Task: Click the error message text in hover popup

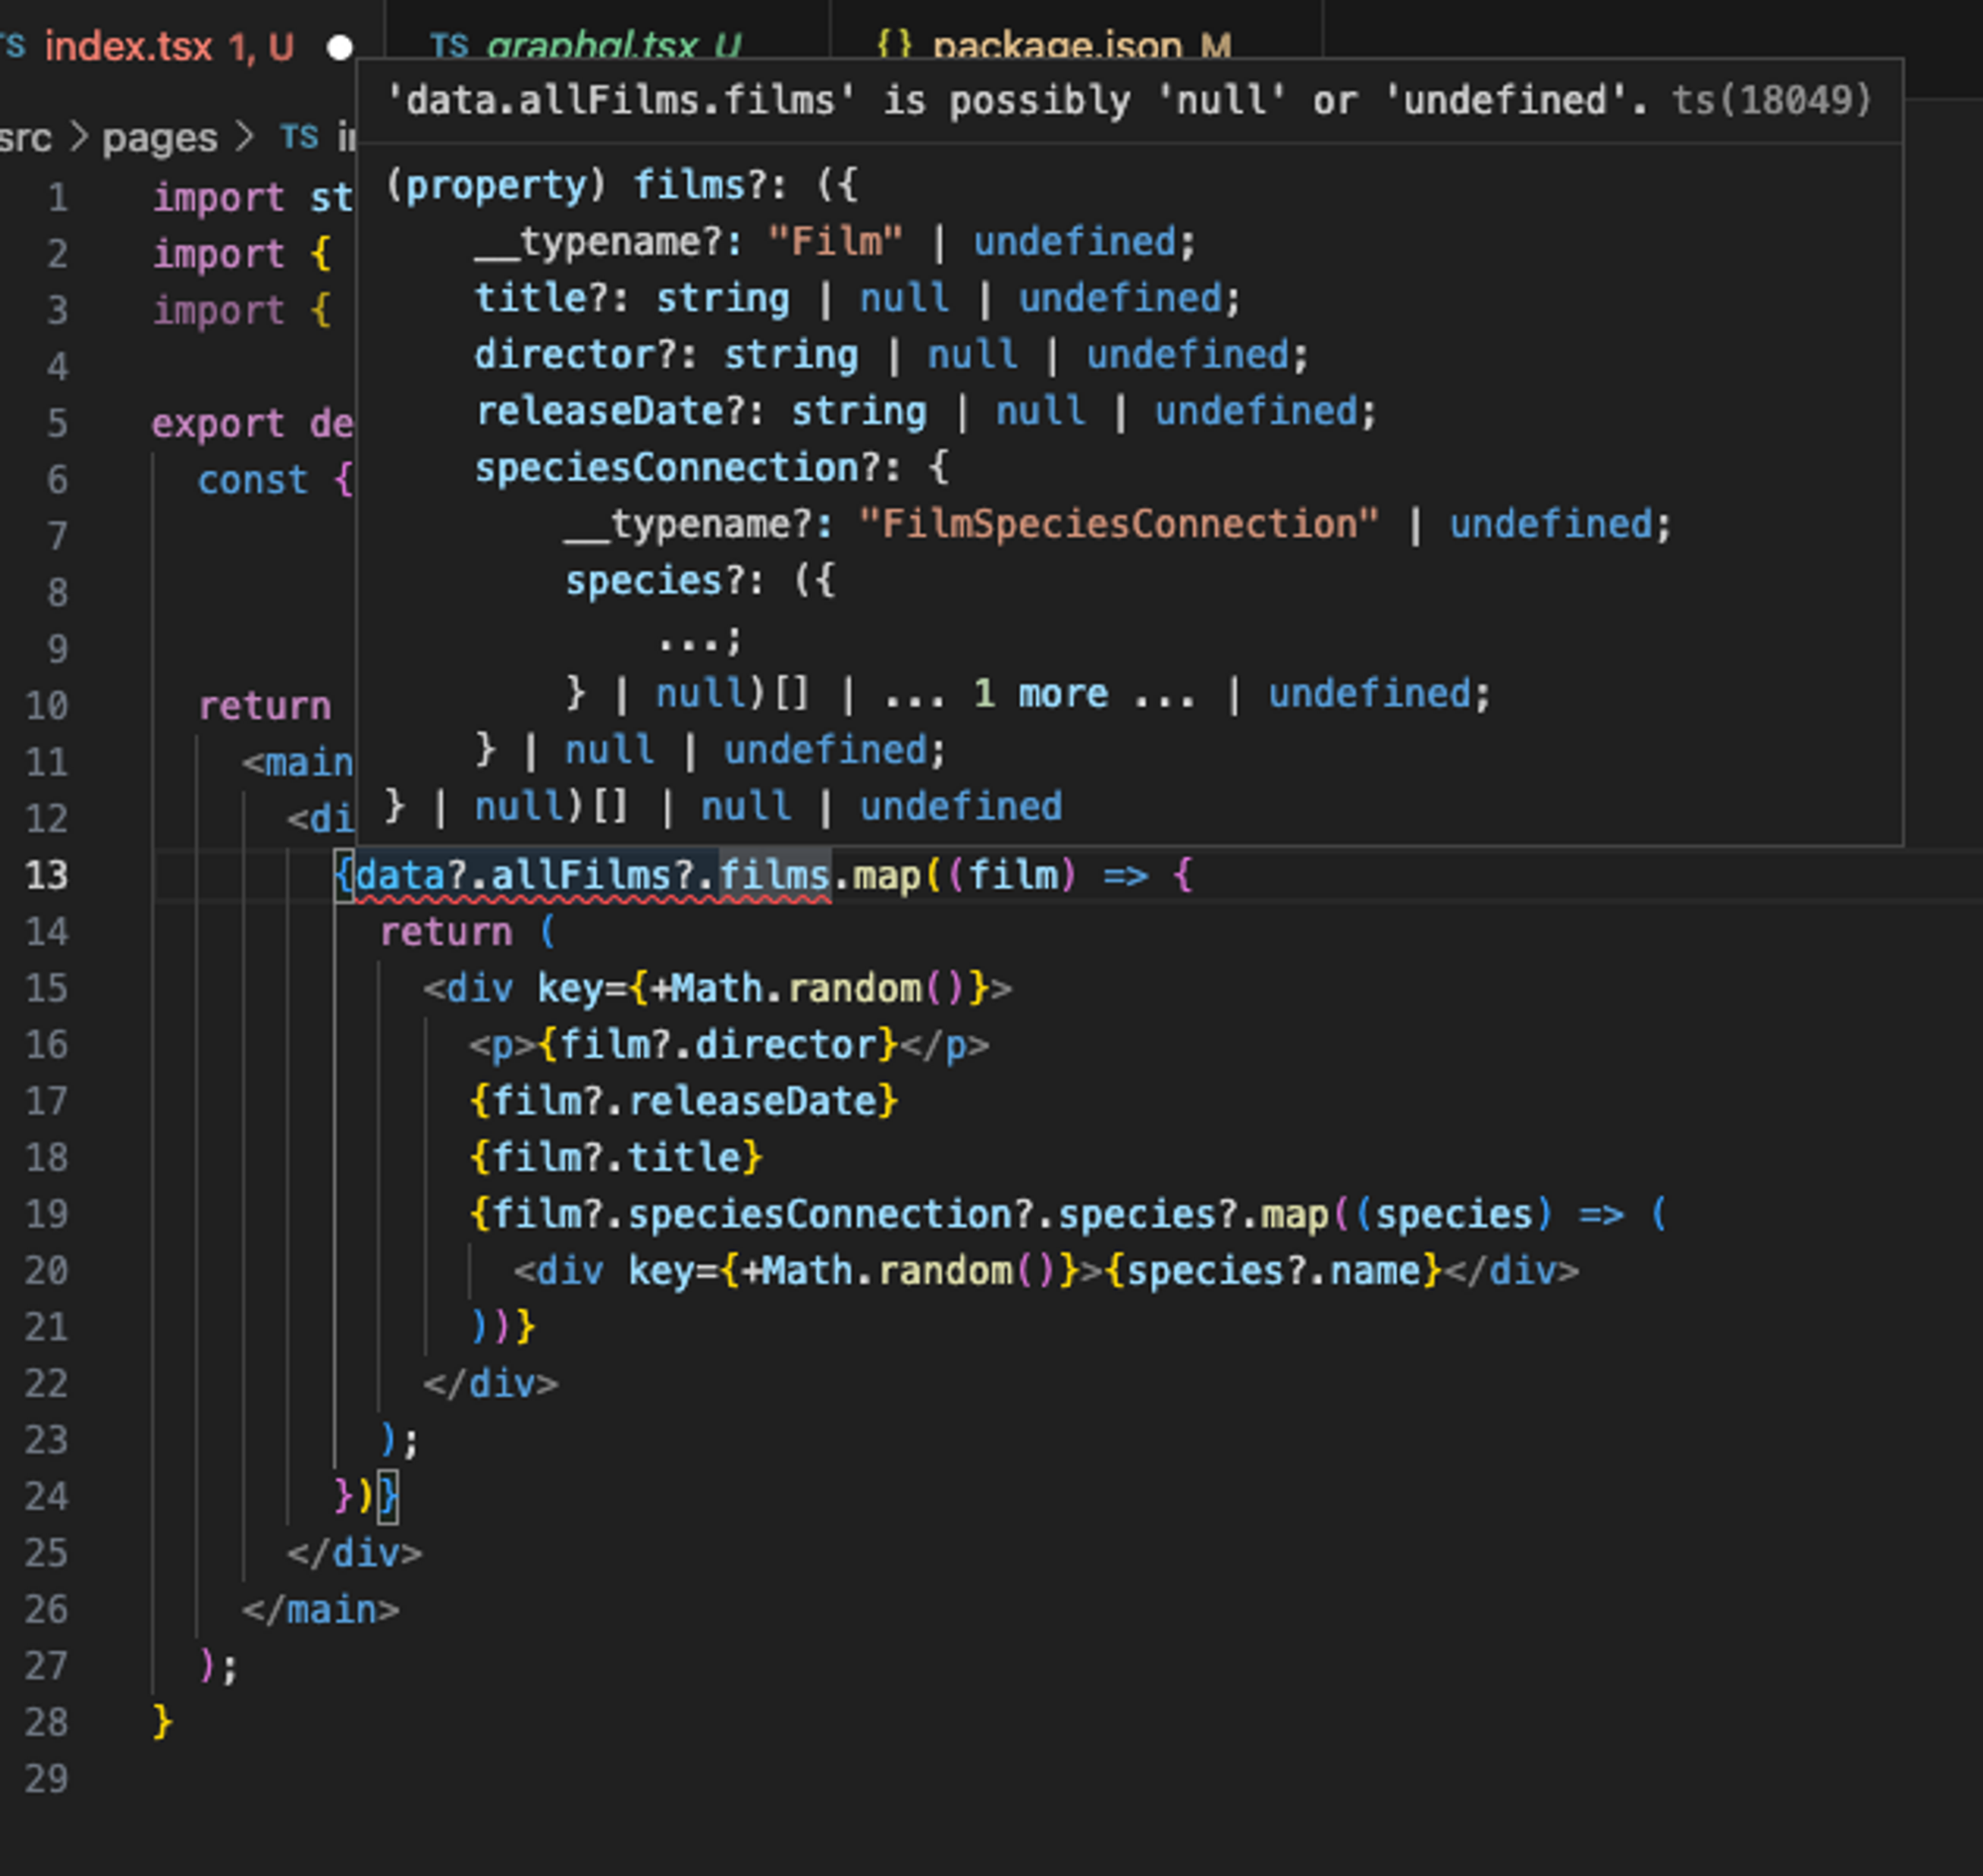Action: [x=1016, y=100]
